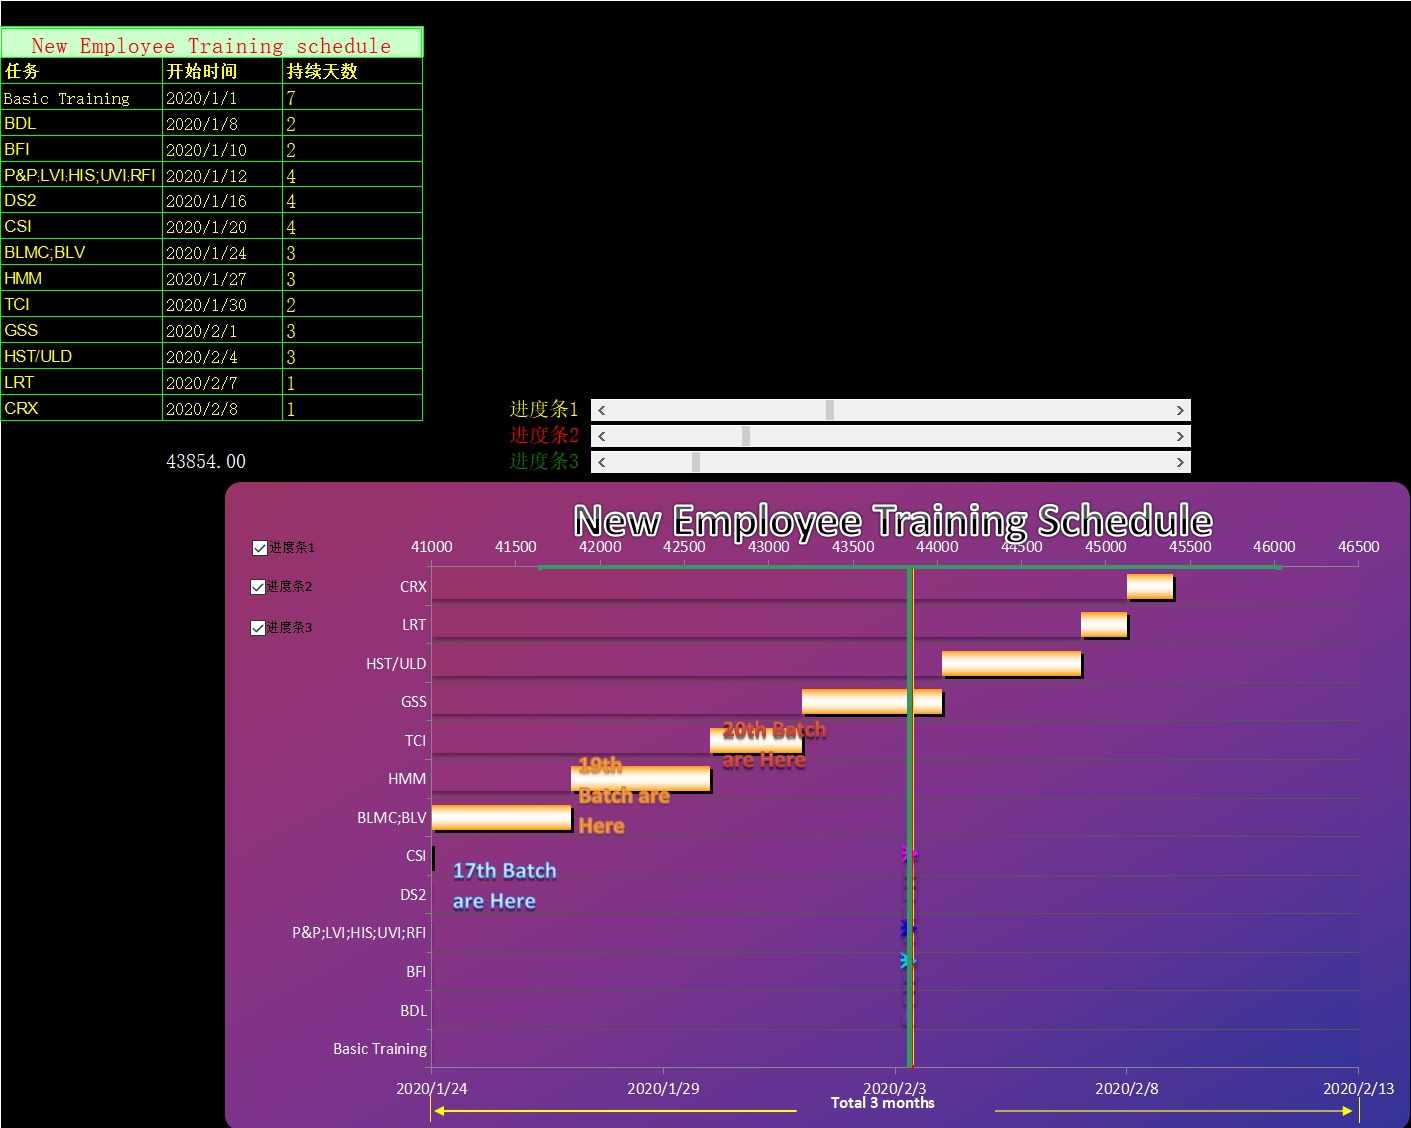Click the 进度条1 scrollbar thumb
The image size is (1411, 1128).
[x=829, y=410]
